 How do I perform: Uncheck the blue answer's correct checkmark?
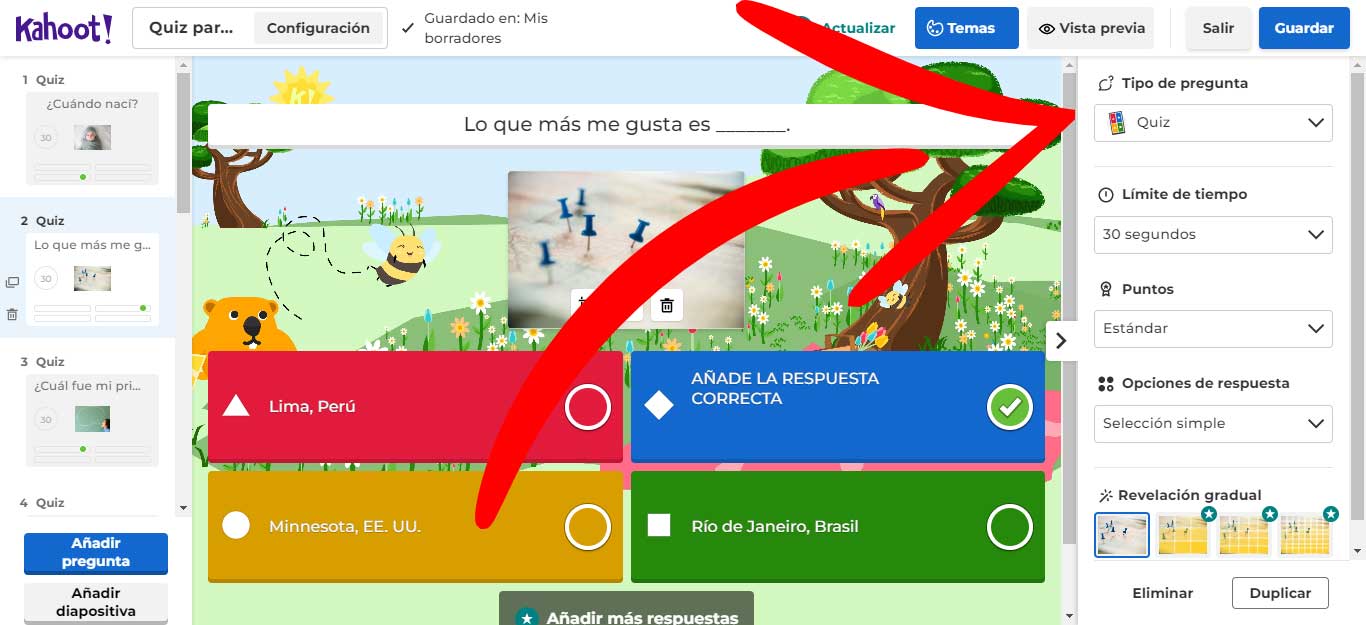click(x=1009, y=407)
